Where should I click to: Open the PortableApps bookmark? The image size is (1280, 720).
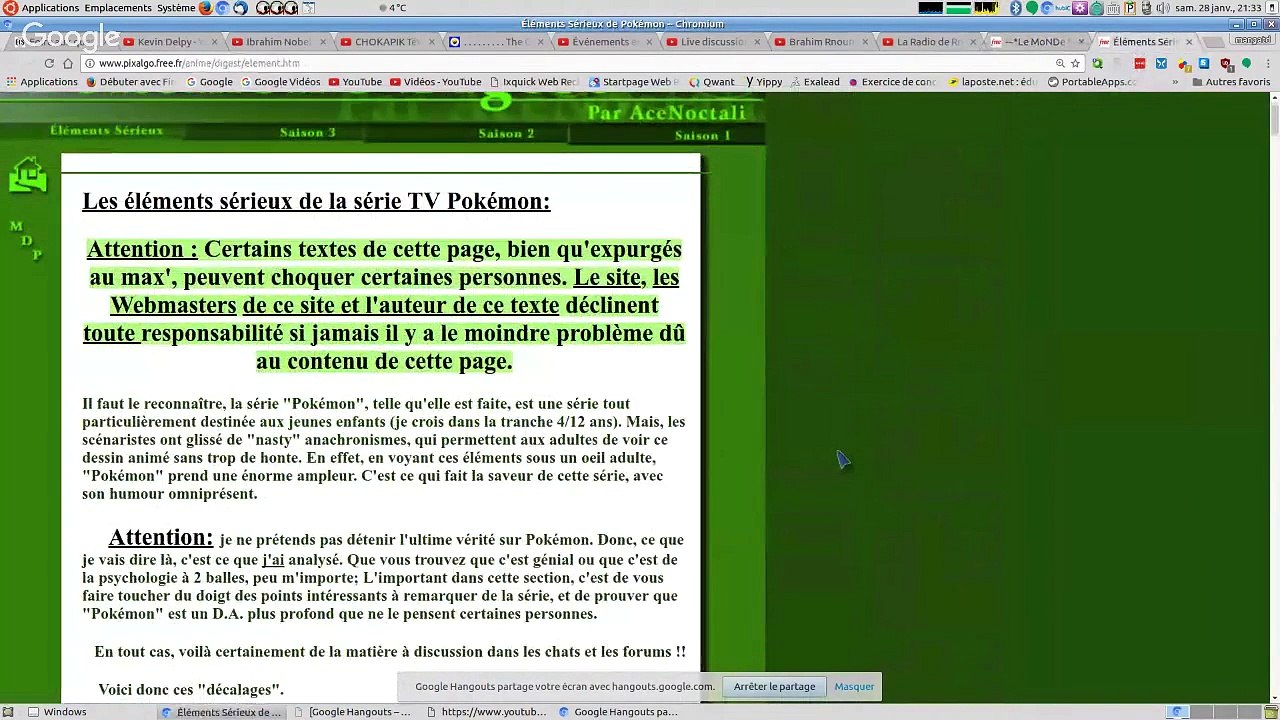click(x=1092, y=82)
